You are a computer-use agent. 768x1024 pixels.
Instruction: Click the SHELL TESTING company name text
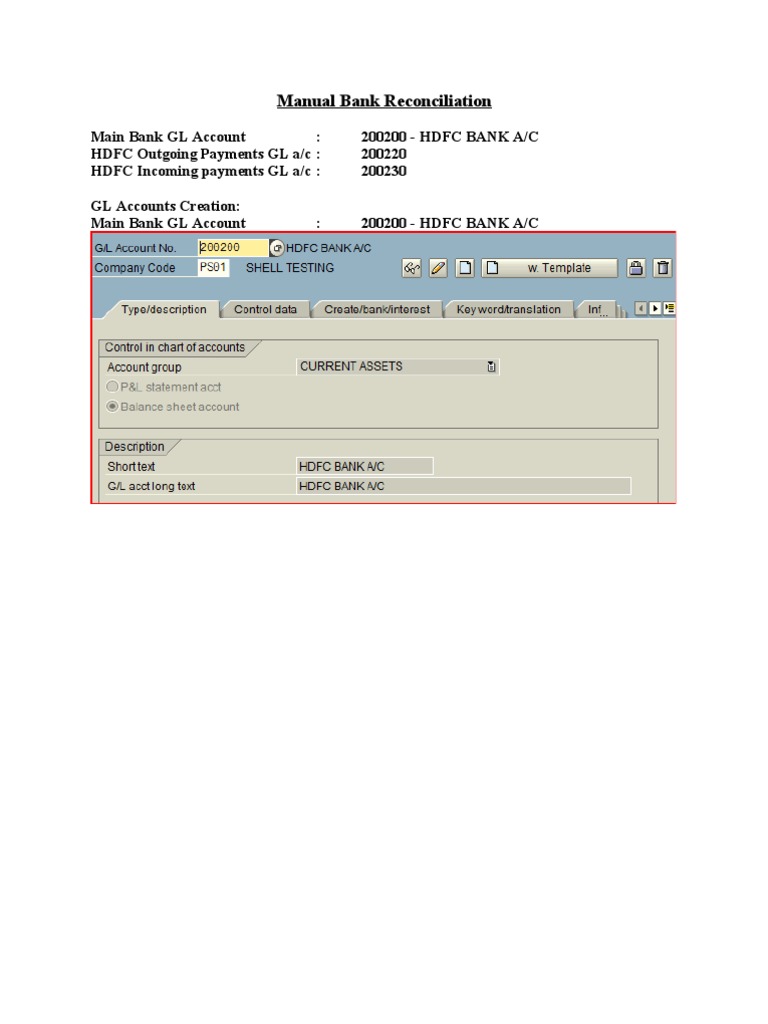290,268
